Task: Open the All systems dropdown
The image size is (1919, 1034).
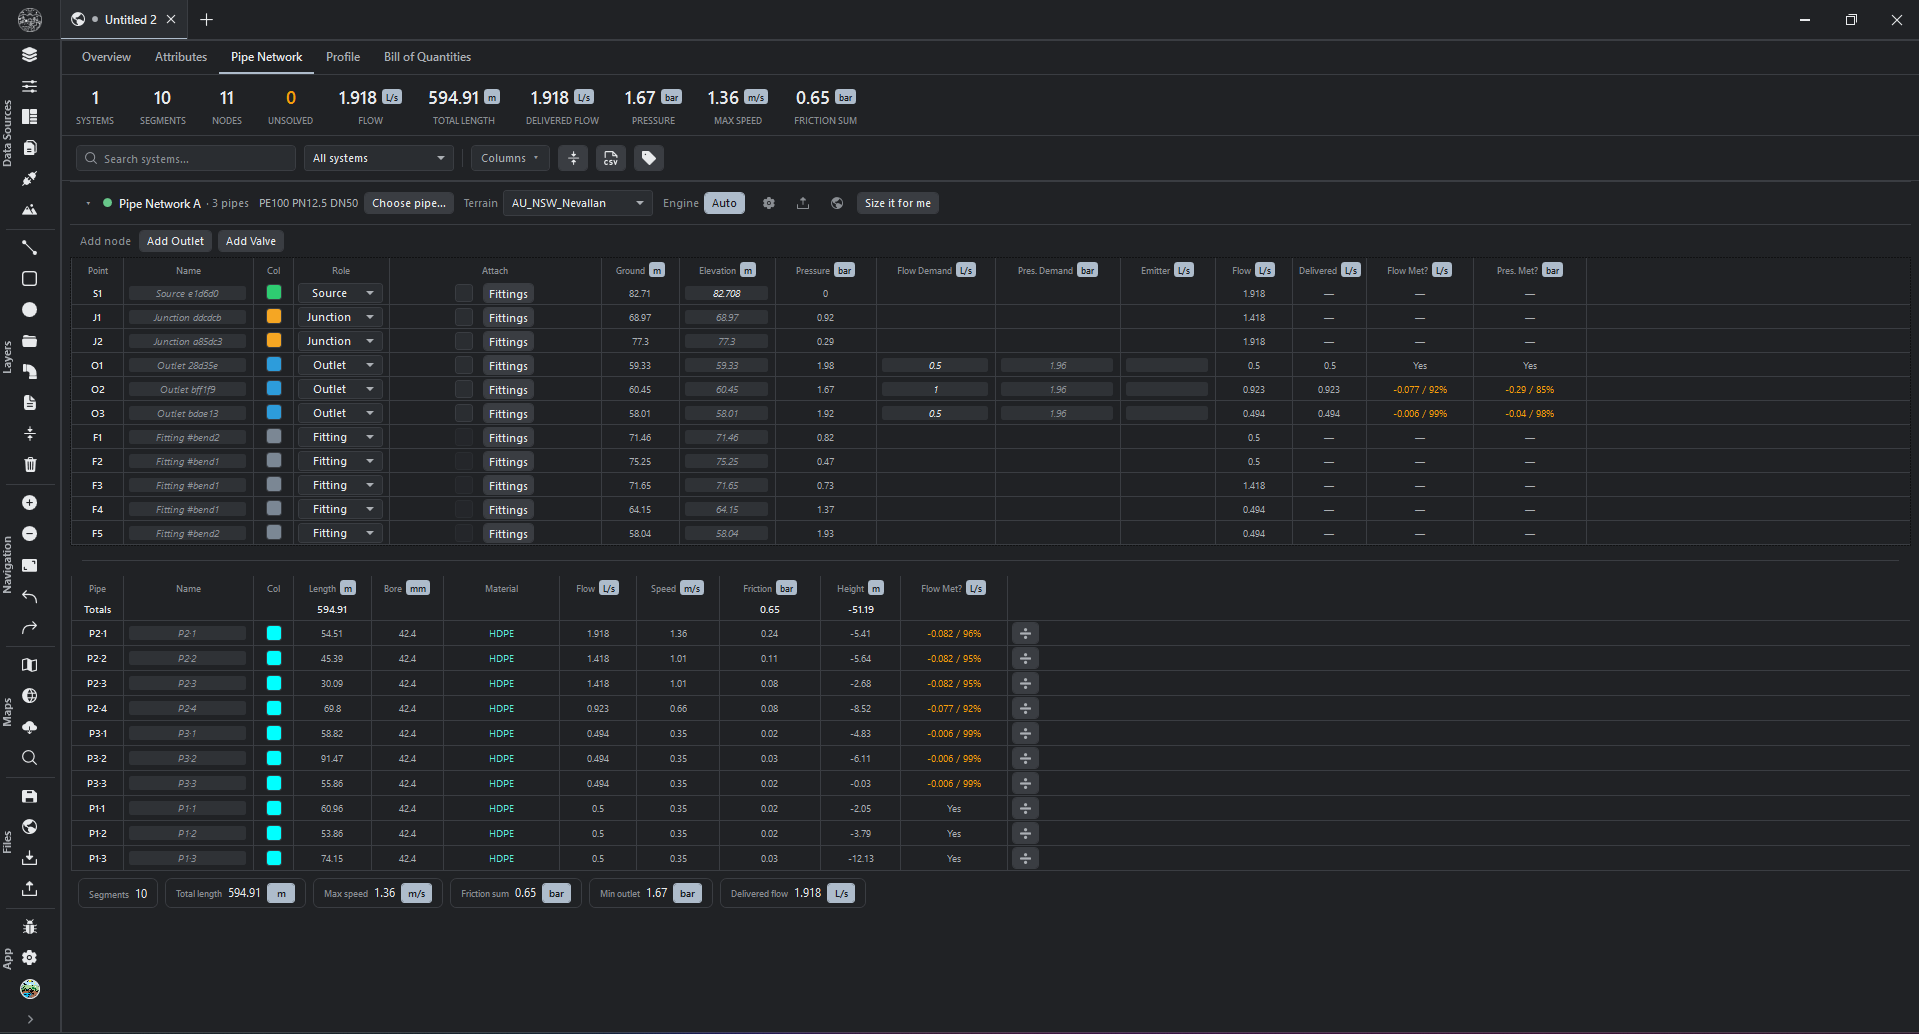Action: point(378,158)
